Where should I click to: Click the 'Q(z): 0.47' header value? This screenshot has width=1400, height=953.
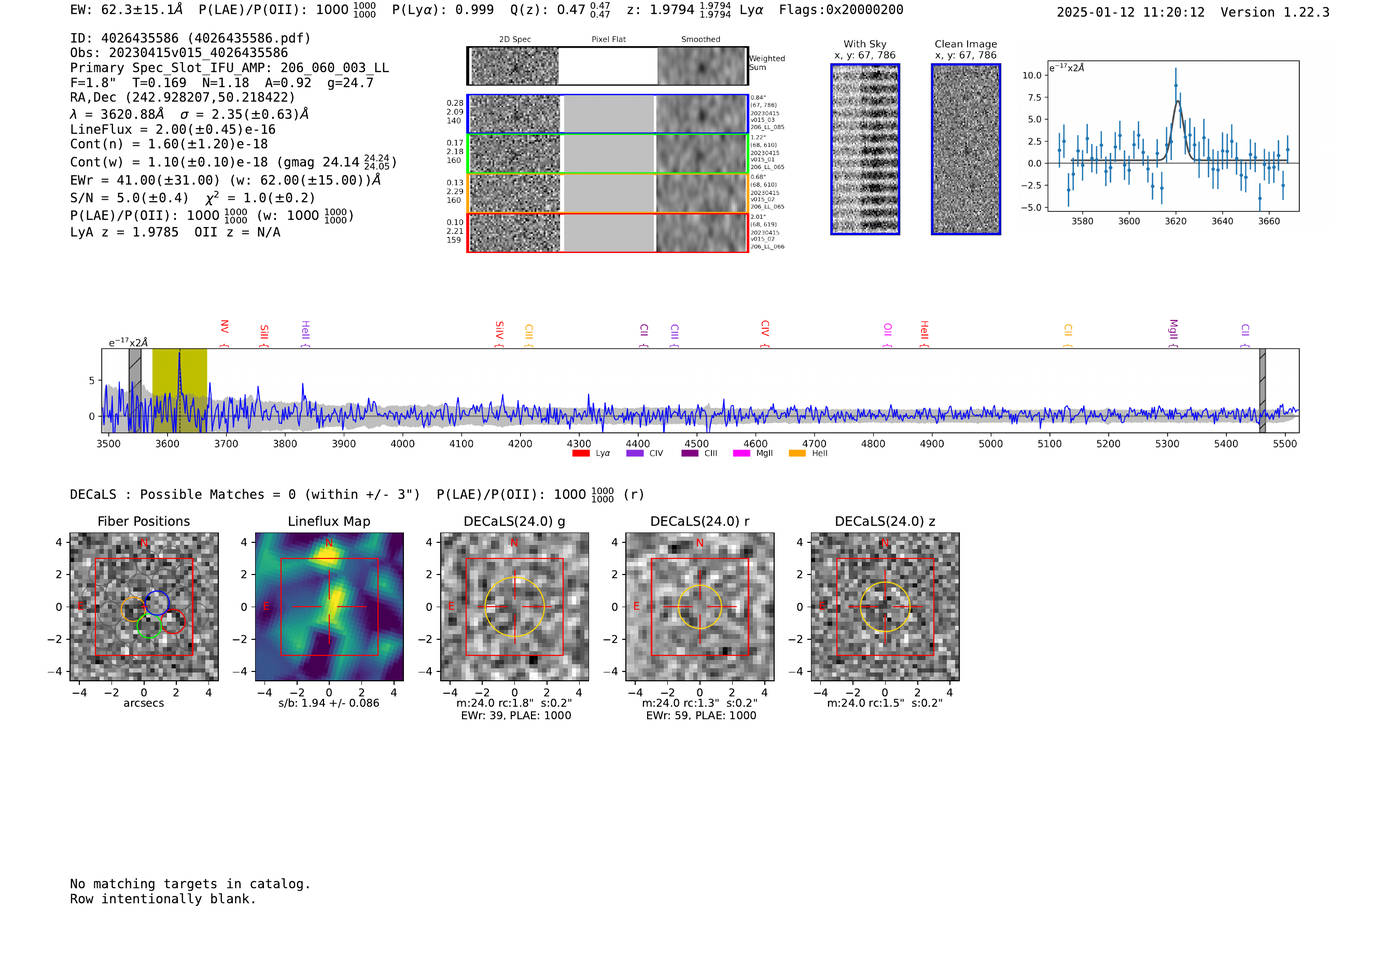coord(548,10)
